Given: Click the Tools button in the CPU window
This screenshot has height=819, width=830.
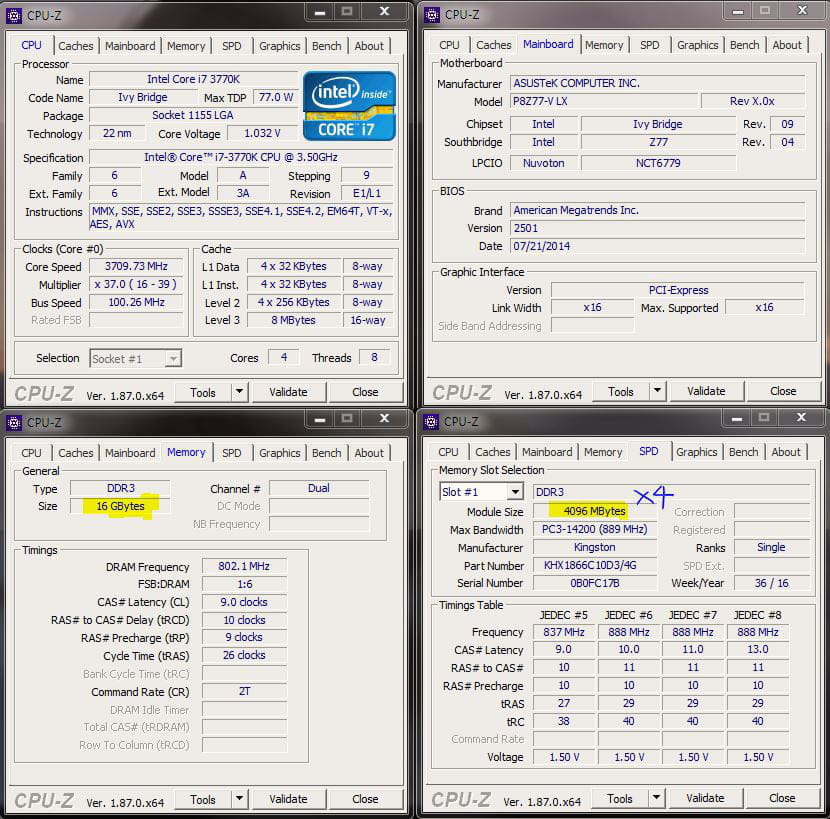Looking at the screenshot, I should [x=203, y=392].
